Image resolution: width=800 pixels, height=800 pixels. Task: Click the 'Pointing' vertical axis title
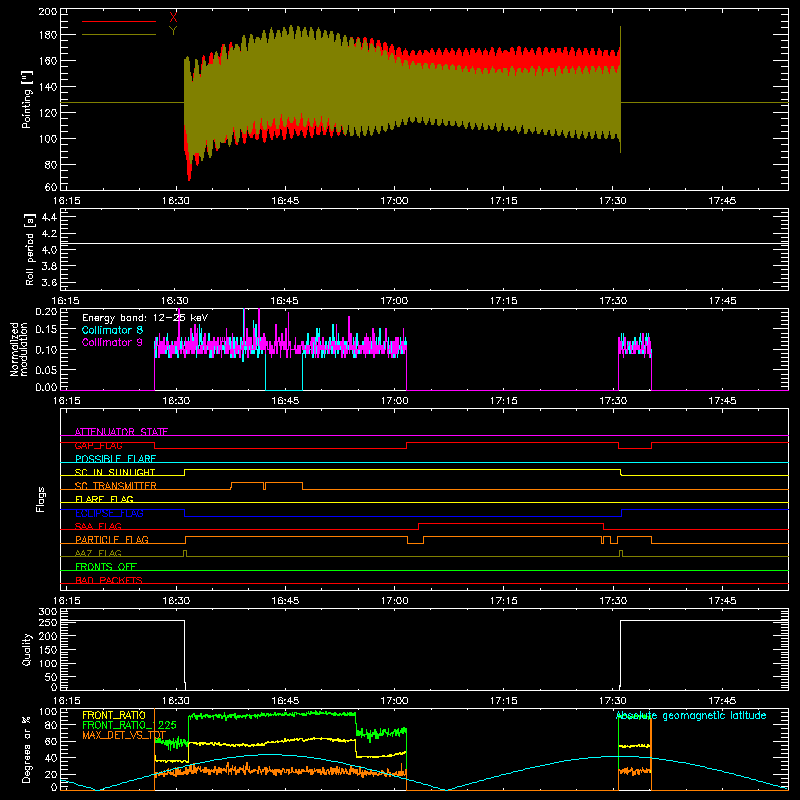pyautogui.click(x=27, y=99)
